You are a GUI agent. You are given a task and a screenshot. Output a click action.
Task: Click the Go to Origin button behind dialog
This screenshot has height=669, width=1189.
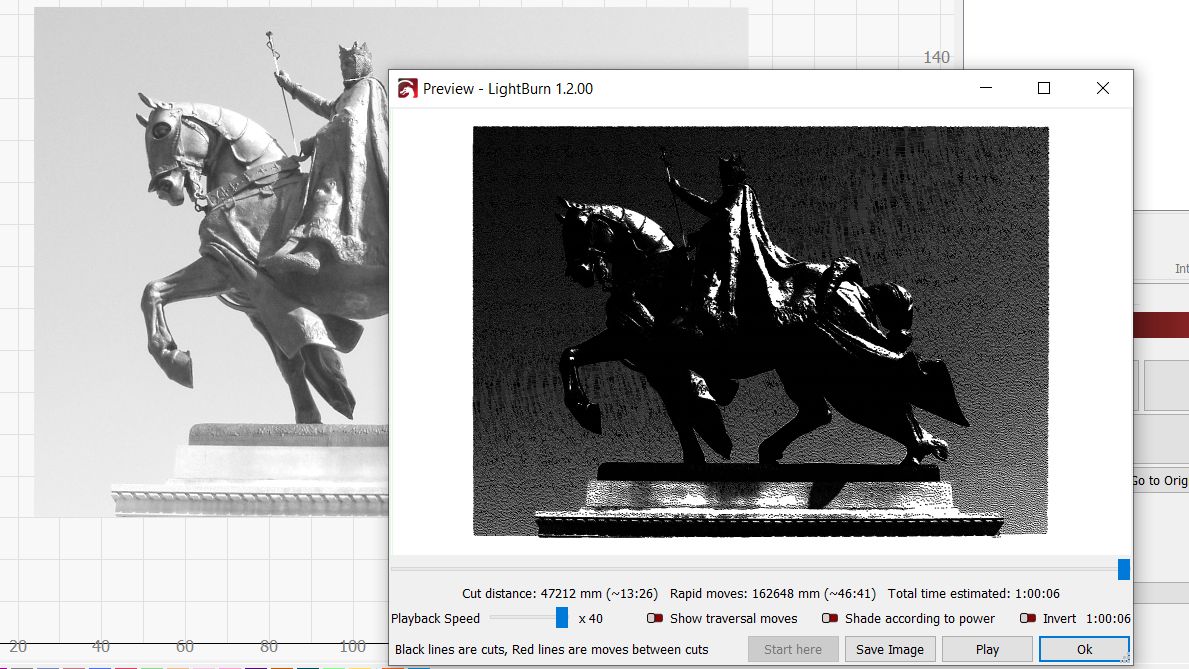click(x=1160, y=481)
